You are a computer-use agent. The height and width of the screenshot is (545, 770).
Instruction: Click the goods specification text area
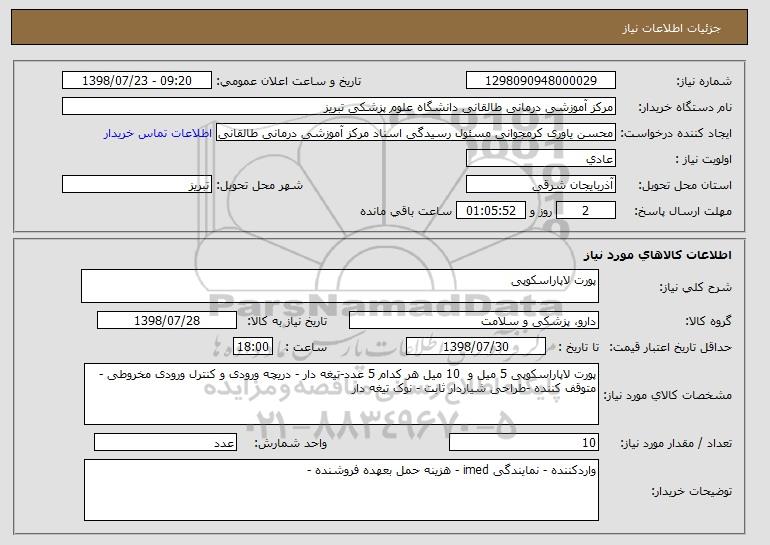[x=341, y=394]
